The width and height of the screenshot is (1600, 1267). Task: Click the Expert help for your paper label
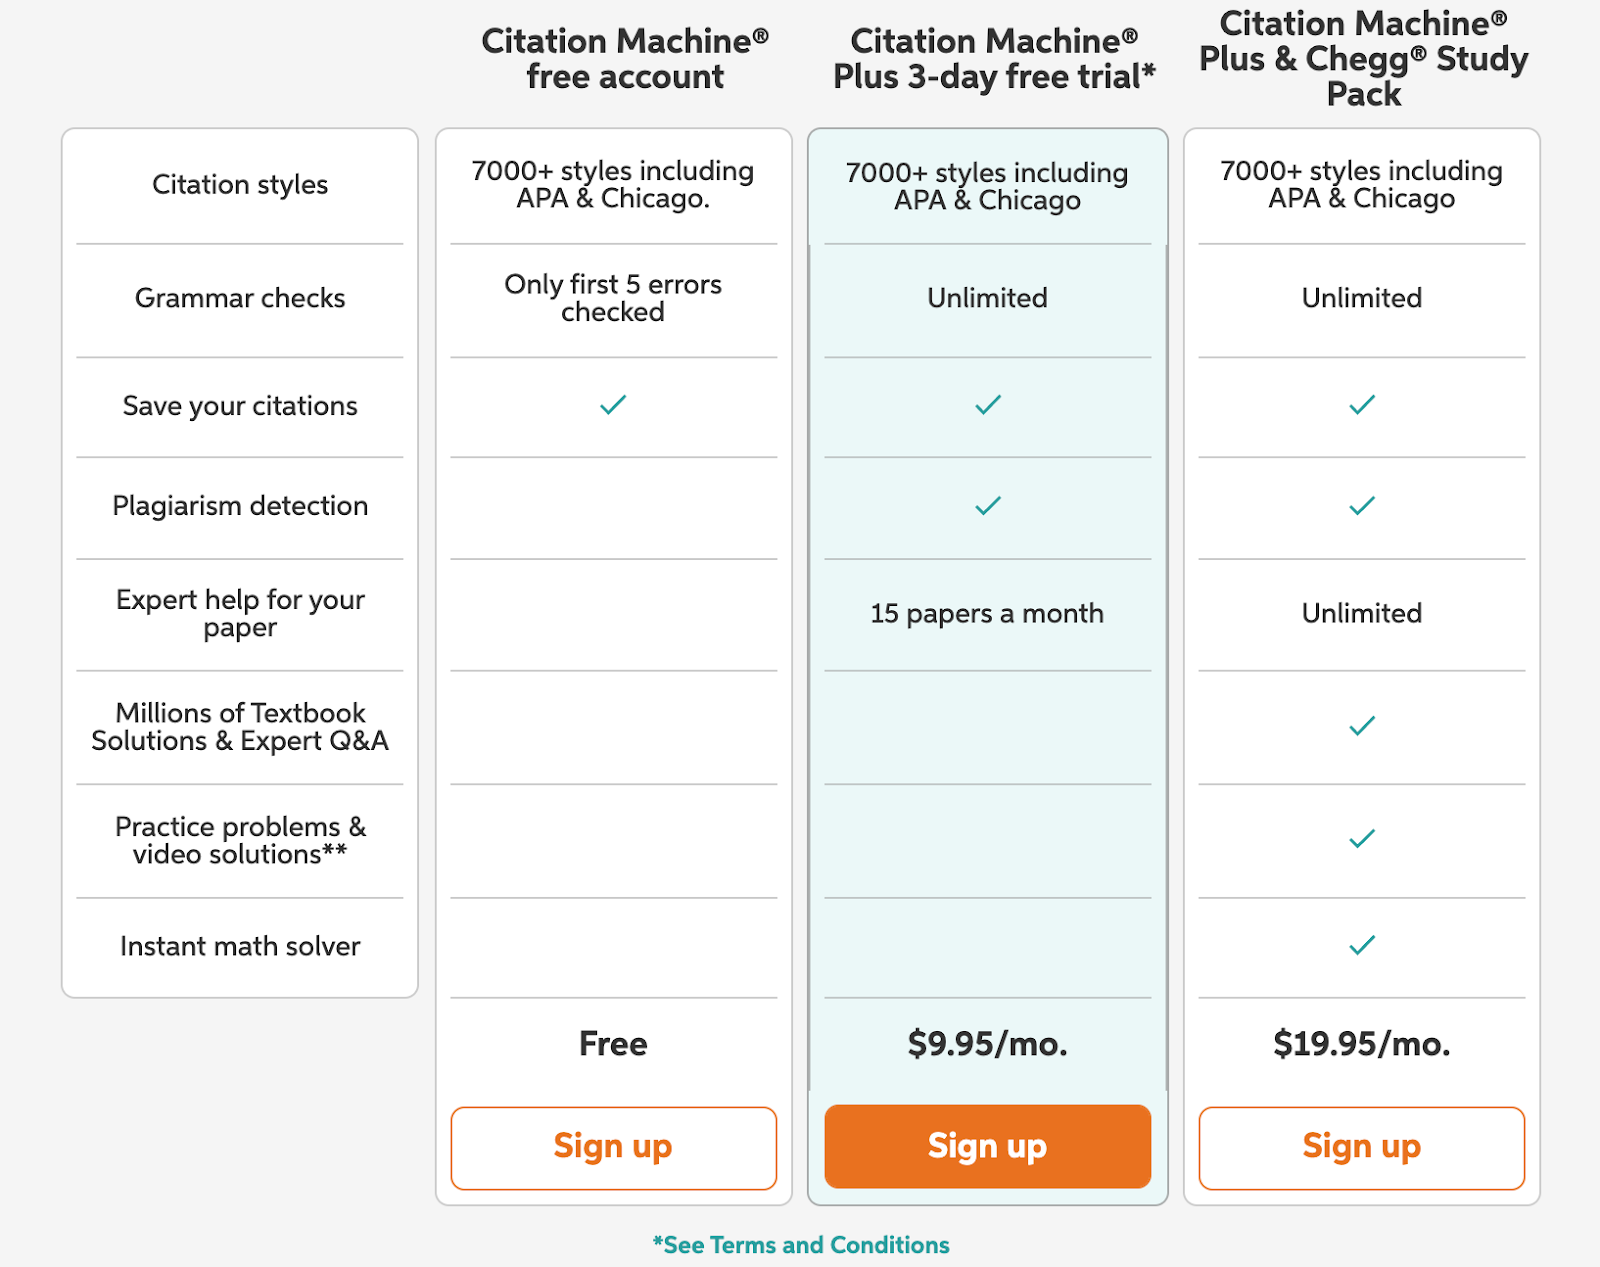click(x=240, y=613)
